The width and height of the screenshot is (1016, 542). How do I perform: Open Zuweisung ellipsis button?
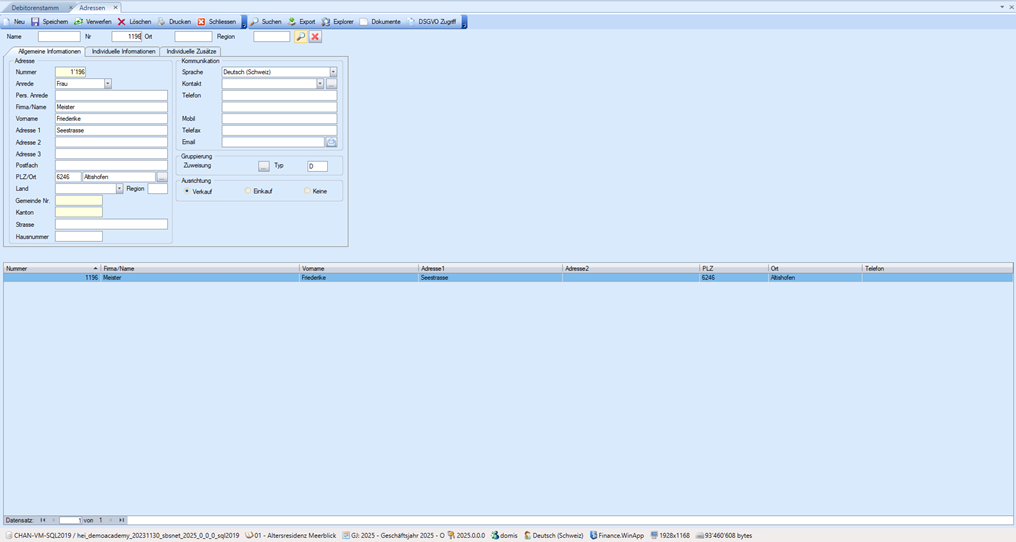tap(264, 167)
